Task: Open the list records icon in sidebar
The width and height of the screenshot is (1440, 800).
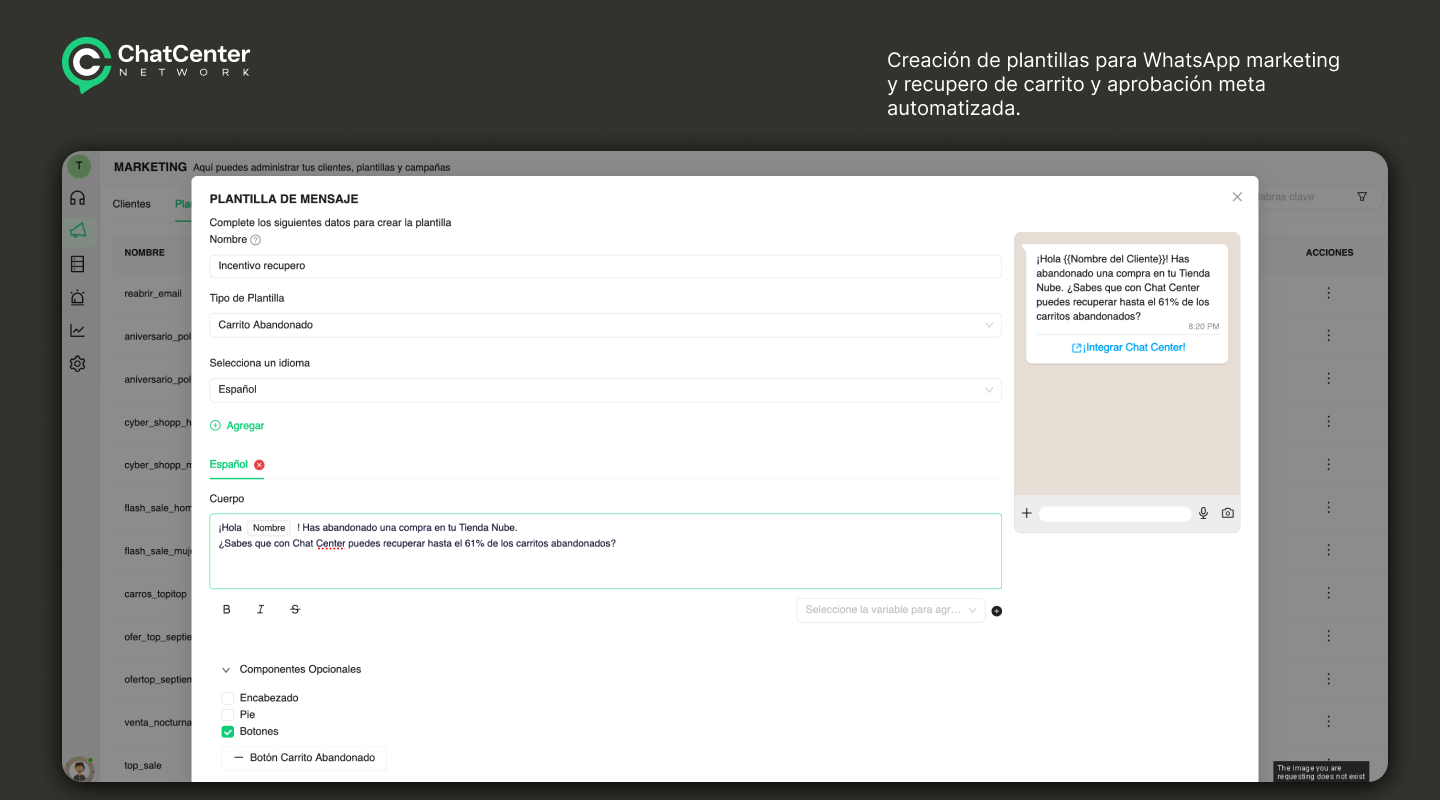Action: [78, 264]
